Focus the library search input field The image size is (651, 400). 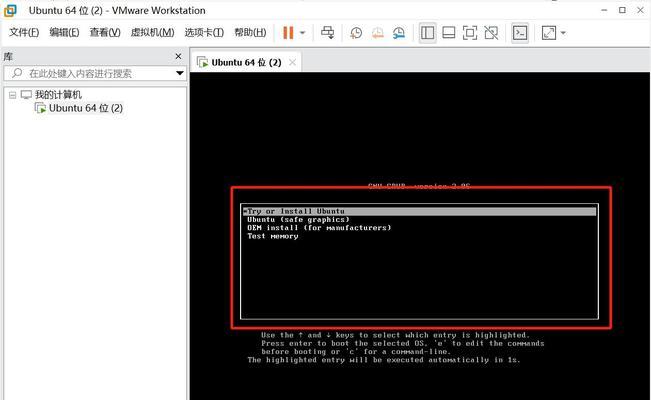pyautogui.click(x=95, y=74)
